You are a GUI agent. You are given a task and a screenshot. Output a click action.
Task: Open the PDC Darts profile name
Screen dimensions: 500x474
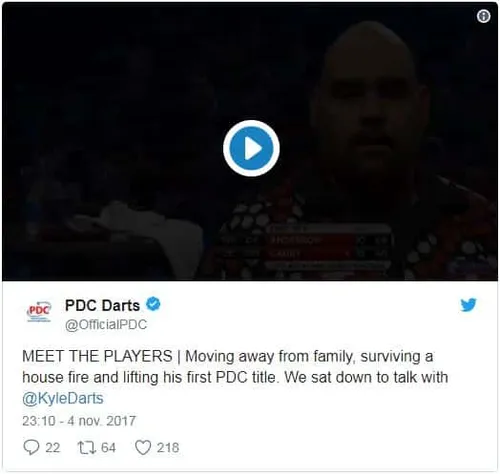tap(102, 305)
